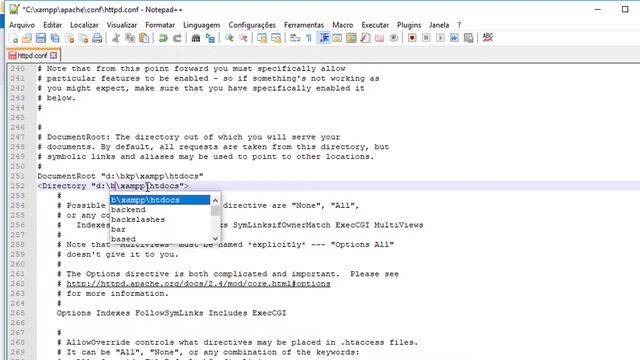Open the Executar menu
Screen dimensions: 640x360
point(375,25)
